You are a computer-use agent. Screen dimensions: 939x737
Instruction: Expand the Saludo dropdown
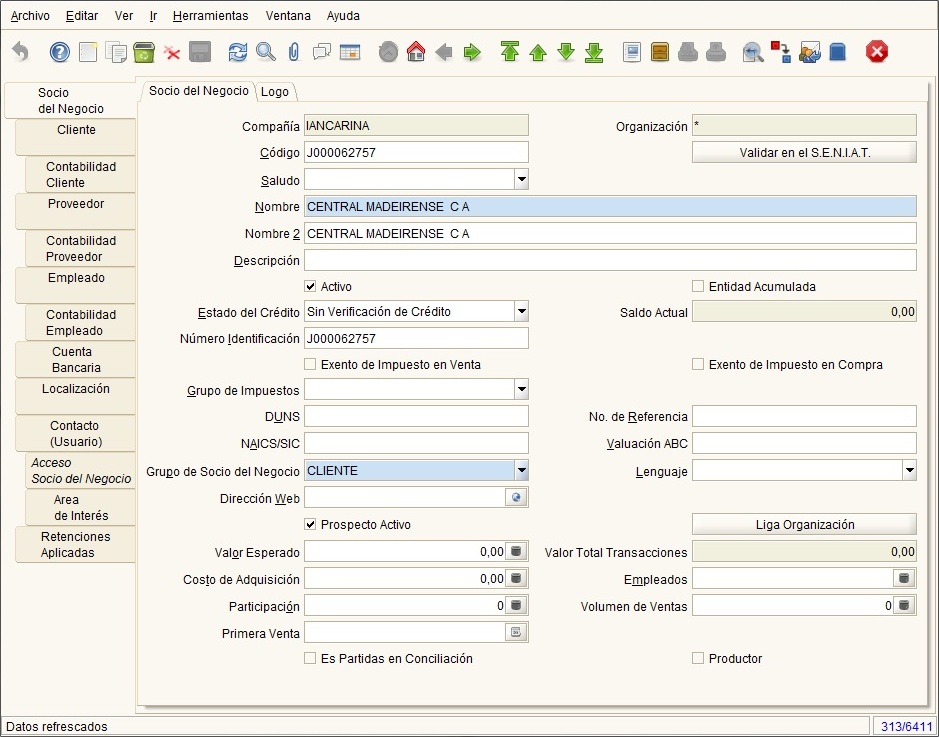(x=522, y=179)
